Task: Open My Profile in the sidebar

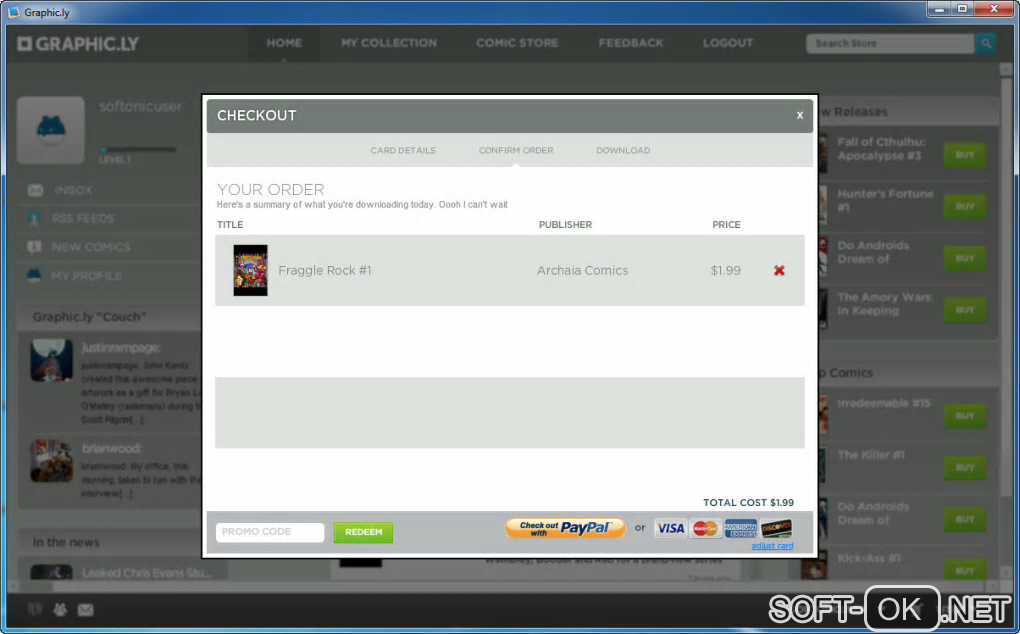Action: coord(87,276)
